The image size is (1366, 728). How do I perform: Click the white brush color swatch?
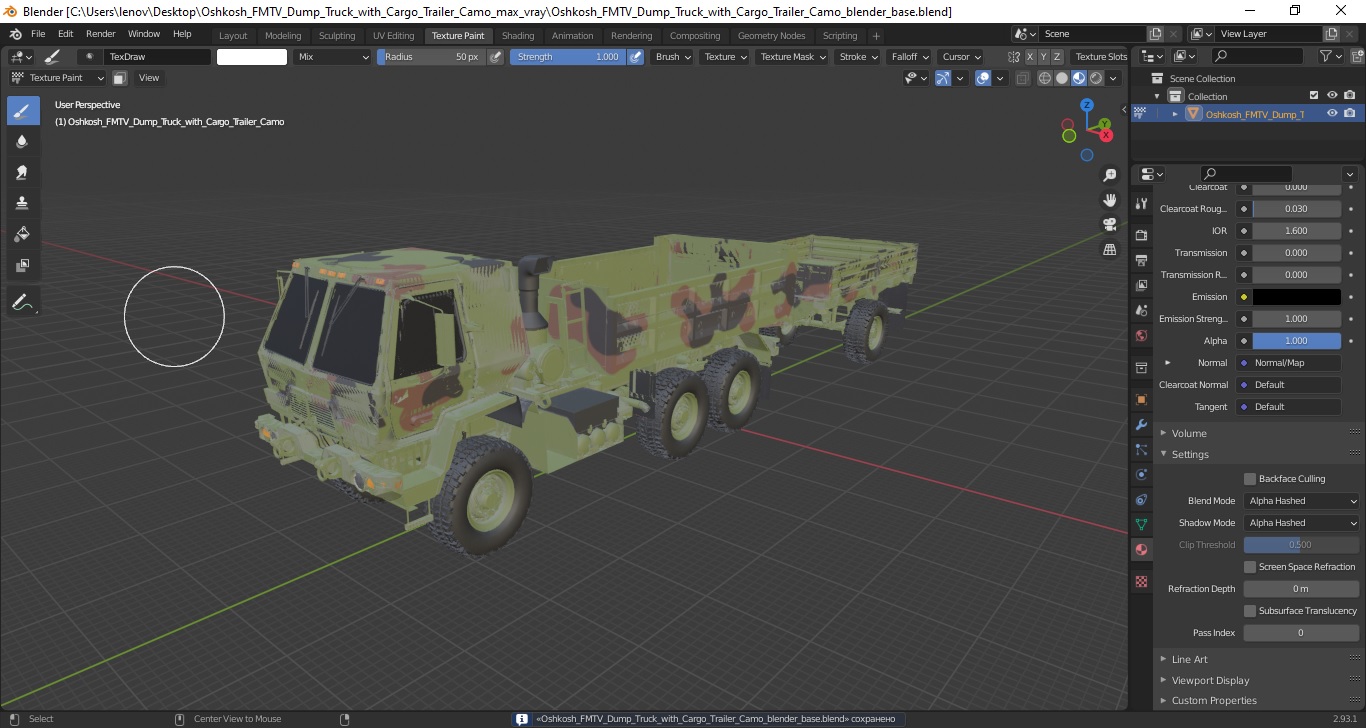point(252,57)
